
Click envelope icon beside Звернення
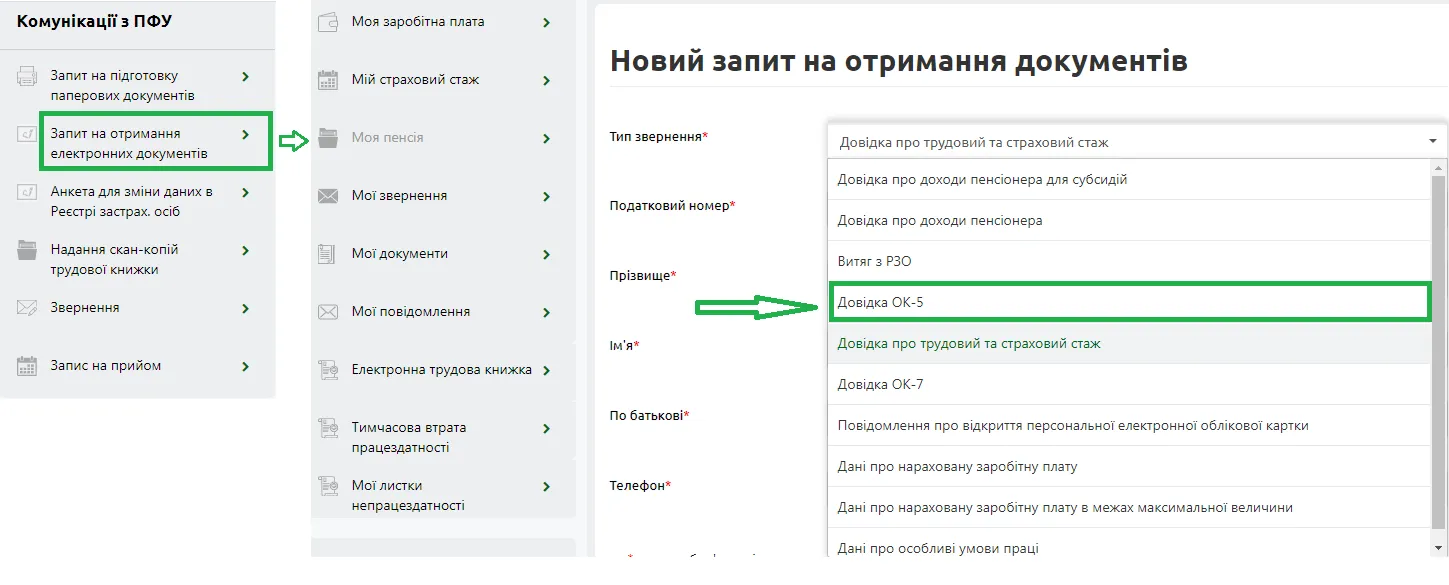27,308
